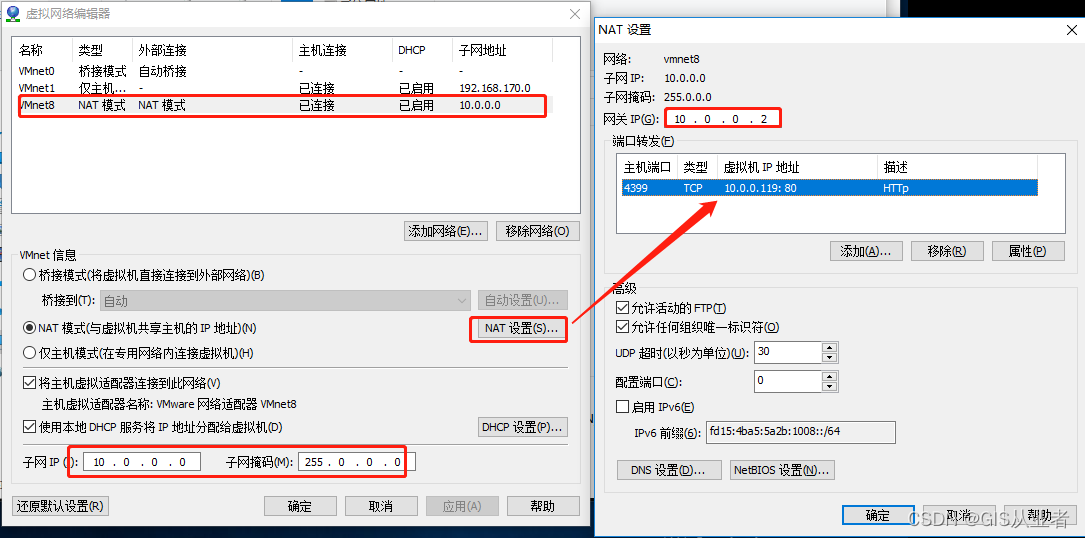Click the 配置端口 value field
This screenshot has width=1085, height=538.
click(788, 381)
